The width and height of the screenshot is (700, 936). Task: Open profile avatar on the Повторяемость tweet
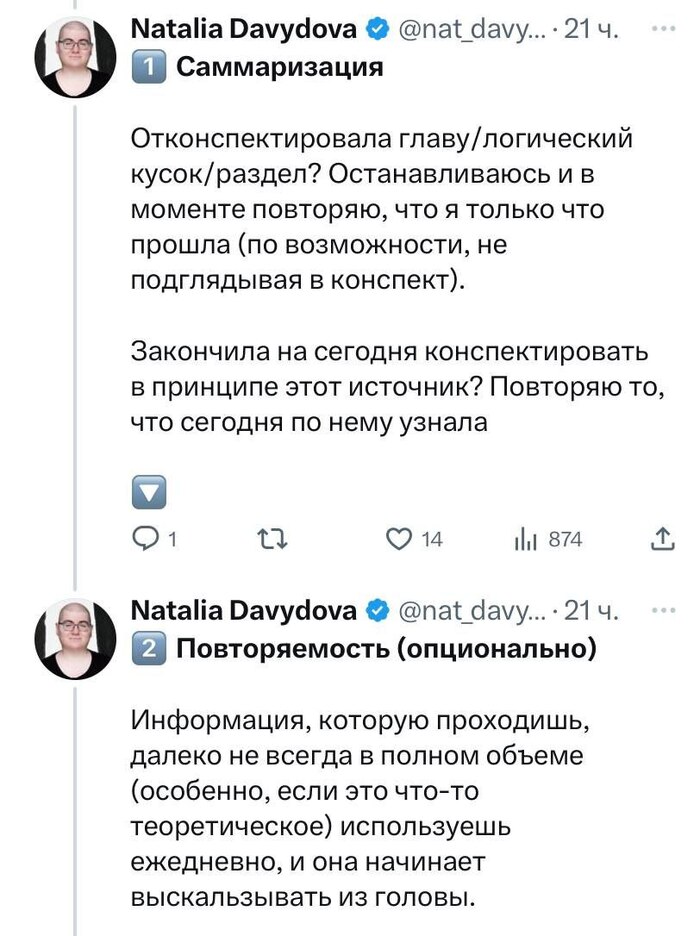[x=75, y=638]
